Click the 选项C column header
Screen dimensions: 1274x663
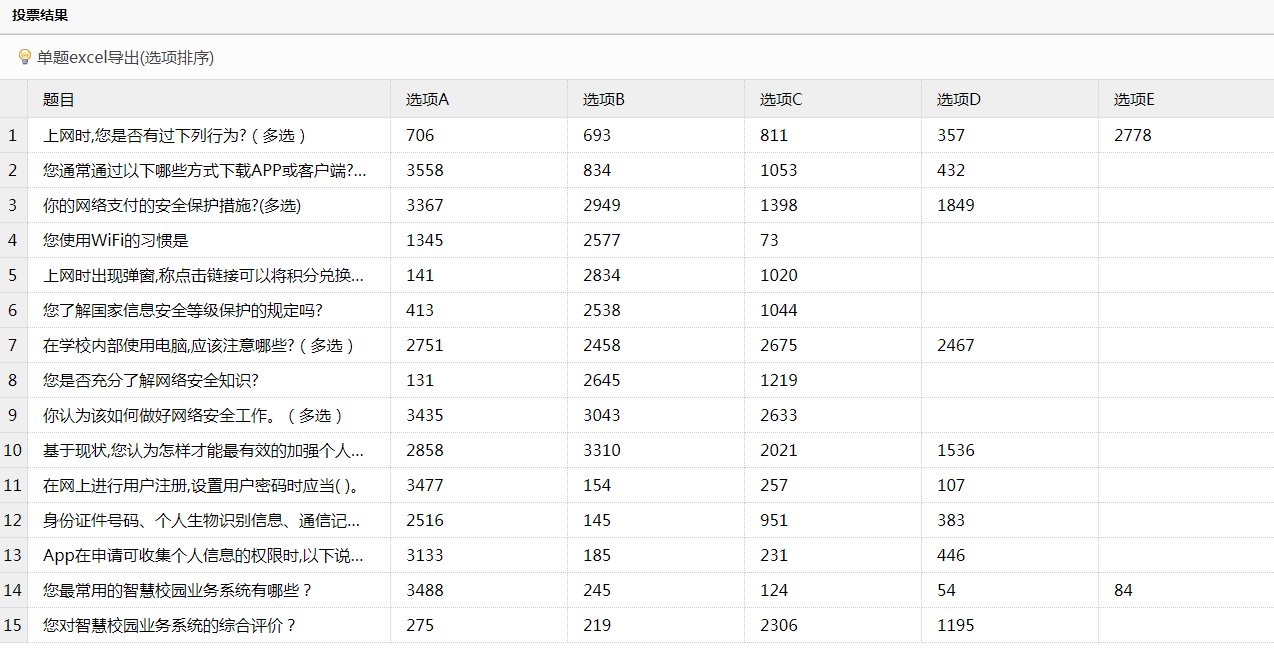(781, 100)
